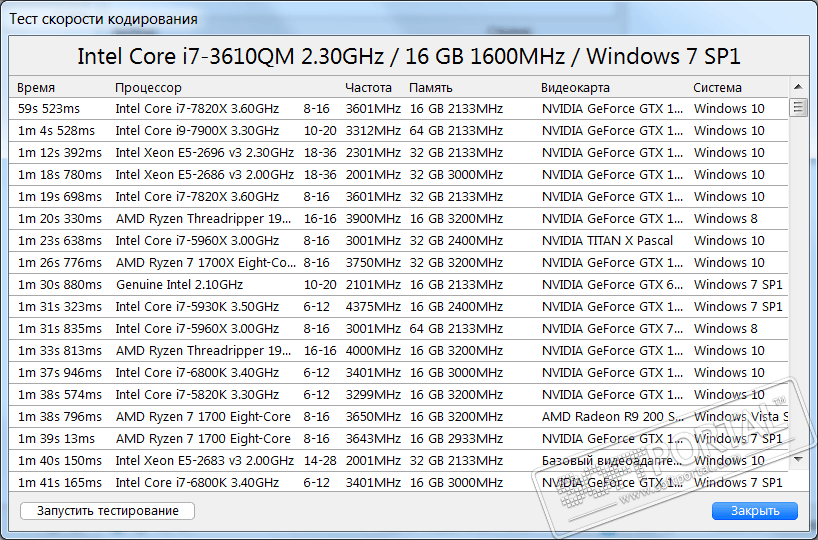Select the row with time 1m 37s 946ms

[398, 373]
